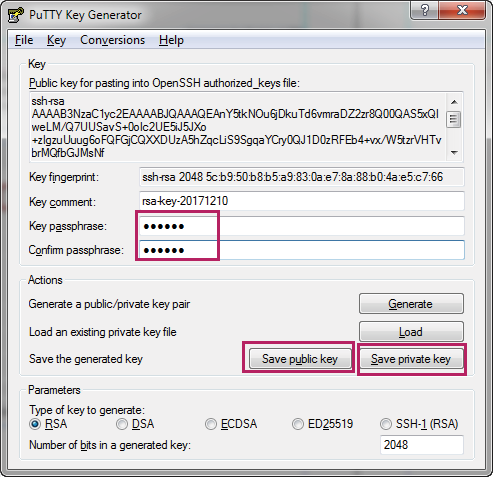Expand the Conversions menu
Viewport: 493px width, 477px height.
click(x=113, y=40)
